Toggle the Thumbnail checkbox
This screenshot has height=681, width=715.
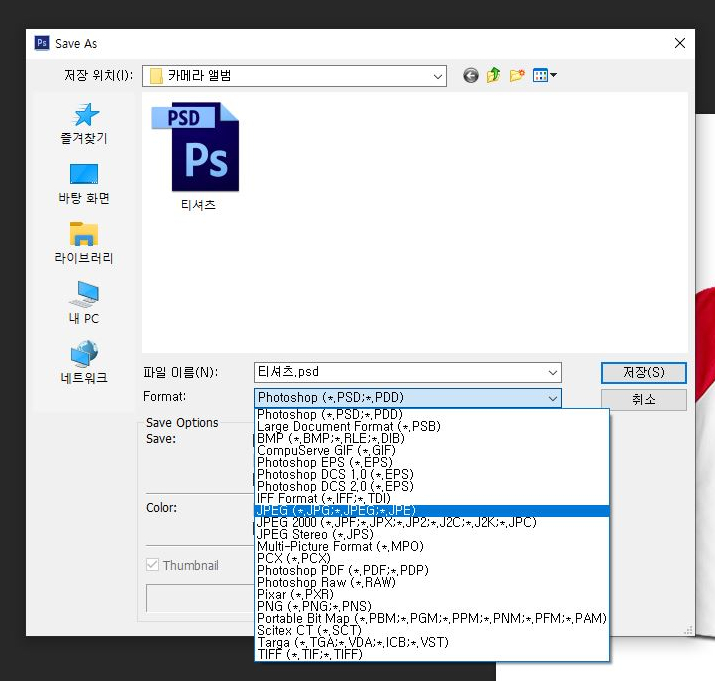pos(152,565)
